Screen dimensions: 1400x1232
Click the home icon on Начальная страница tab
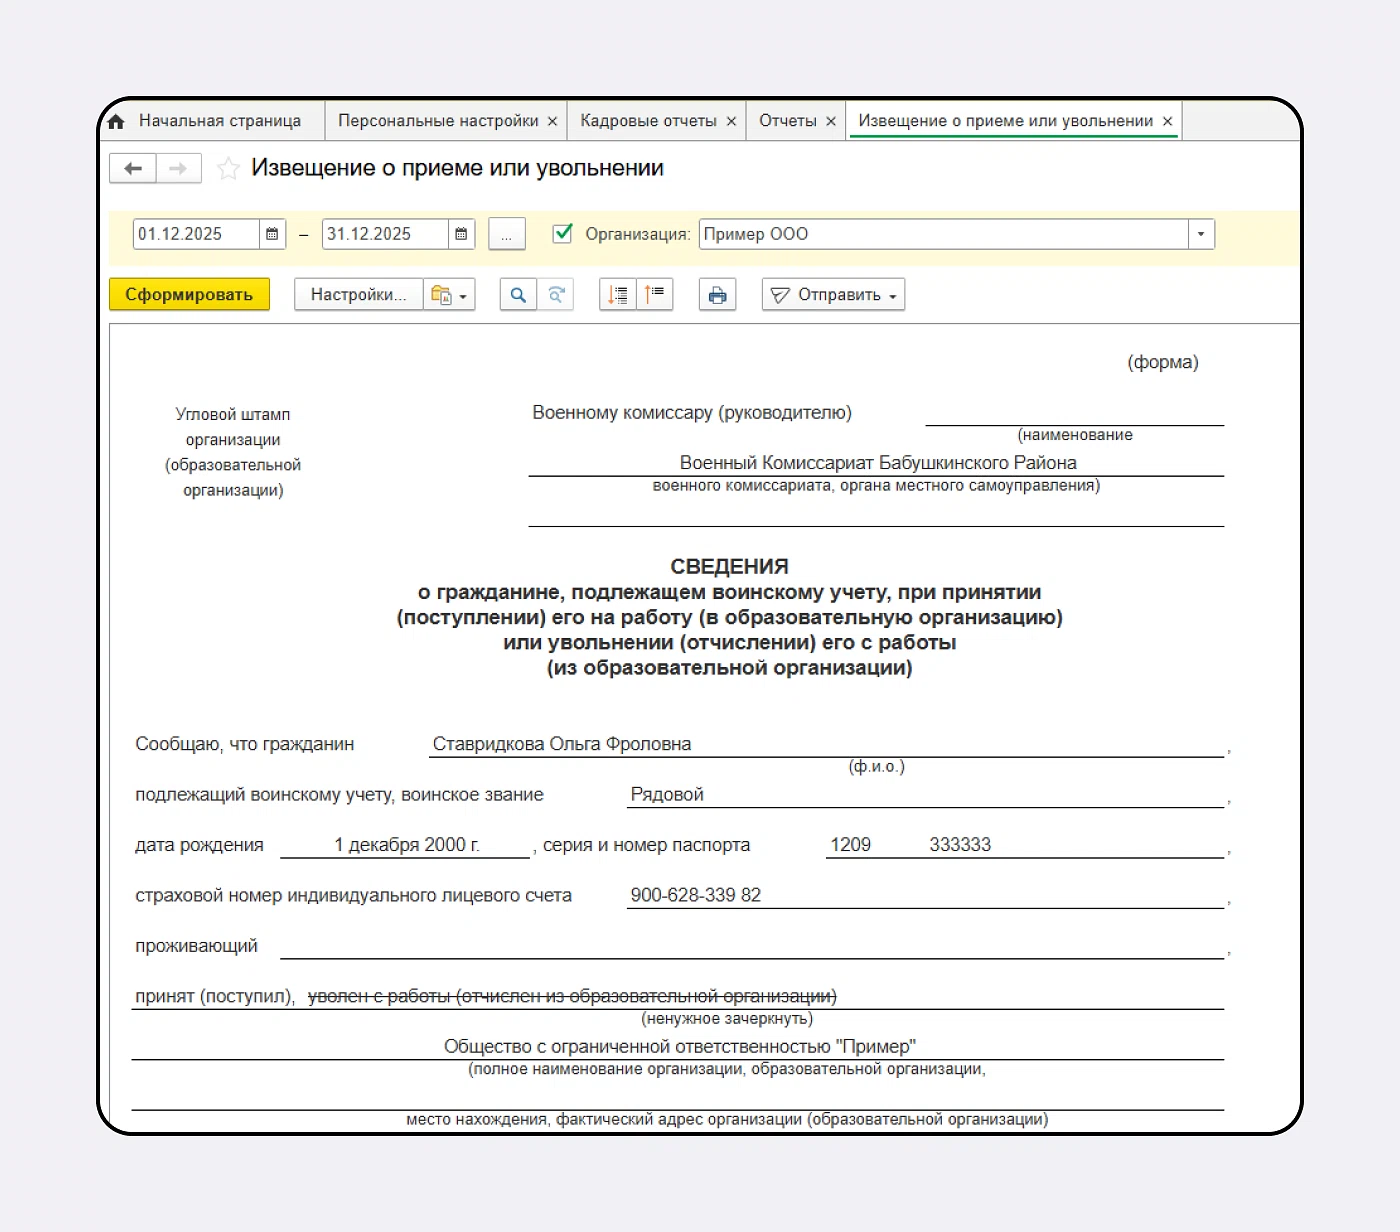[117, 122]
